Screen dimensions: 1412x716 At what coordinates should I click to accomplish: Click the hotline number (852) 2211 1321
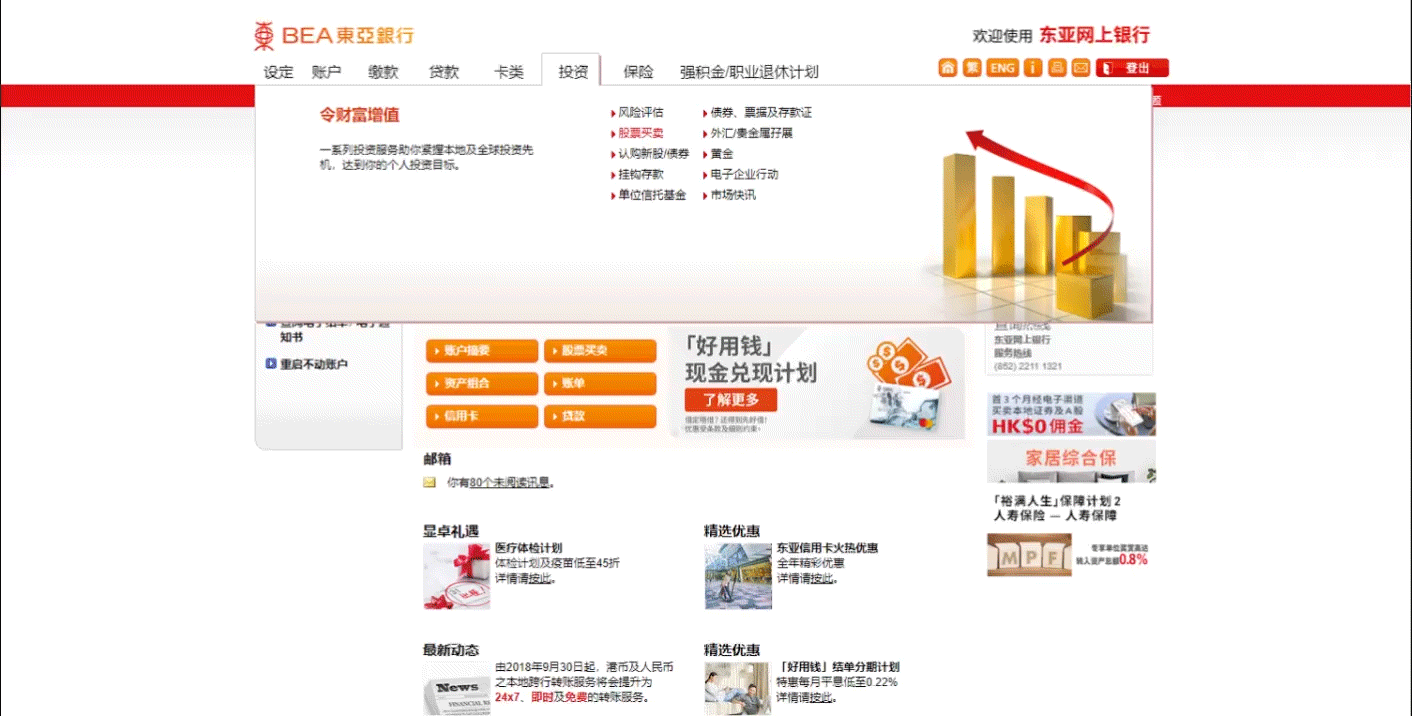click(1028, 367)
